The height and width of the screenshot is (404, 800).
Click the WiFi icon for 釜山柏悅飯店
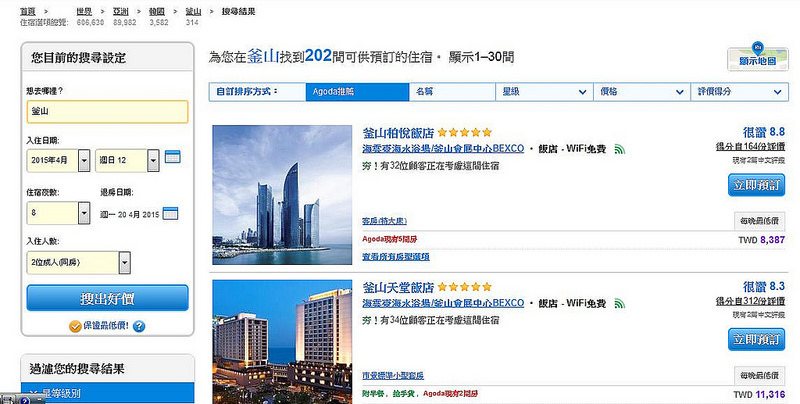click(619, 149)
